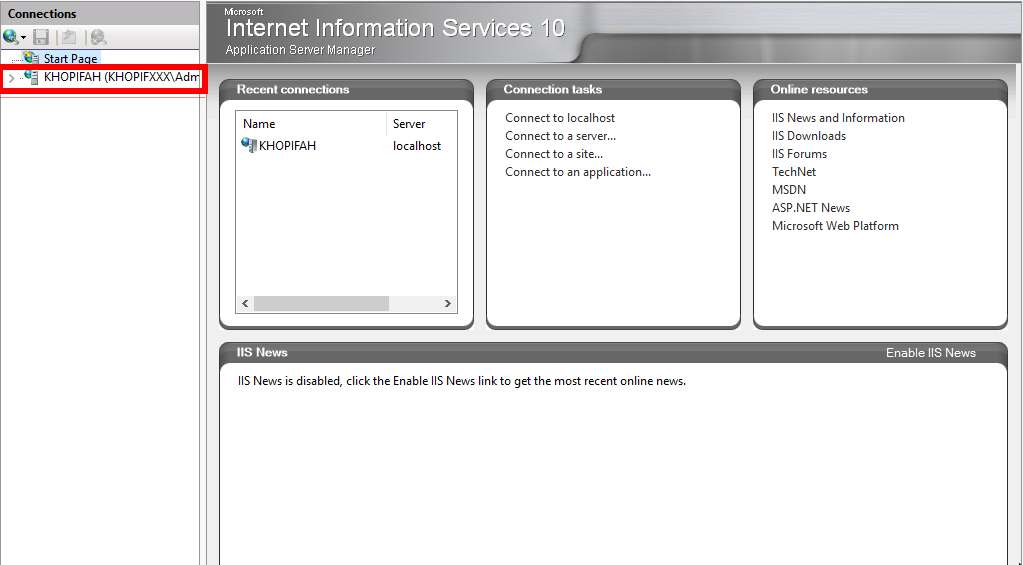Open the MSDN link

[x=789, y=190]
